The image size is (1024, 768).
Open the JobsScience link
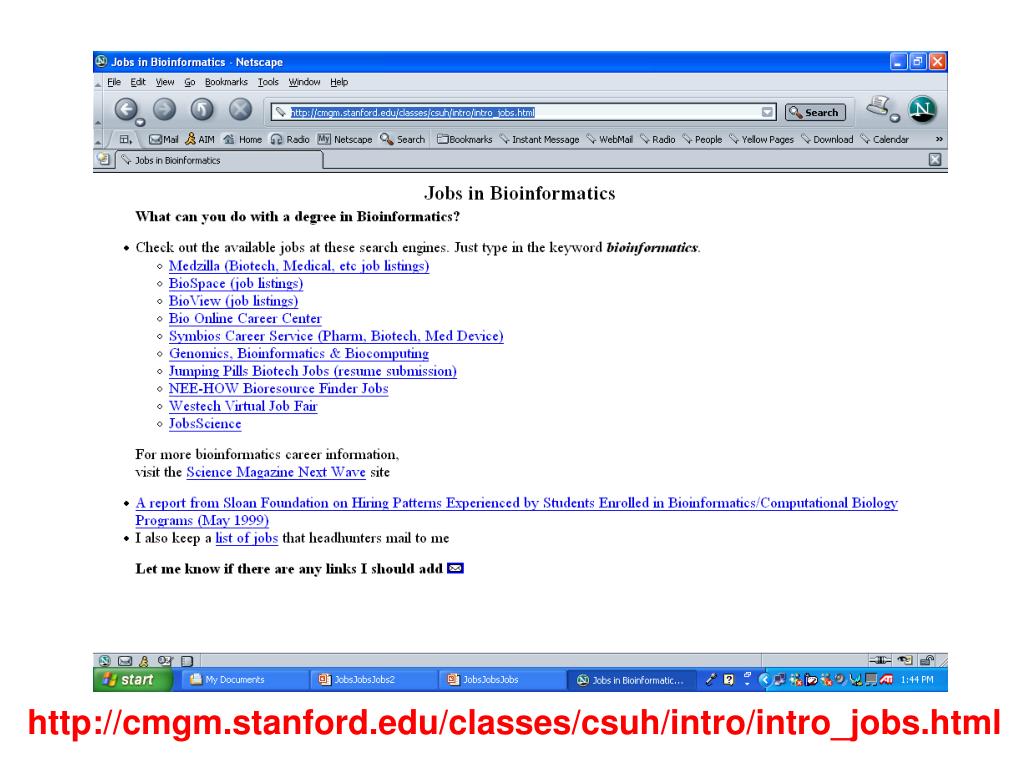coord(205,424)
